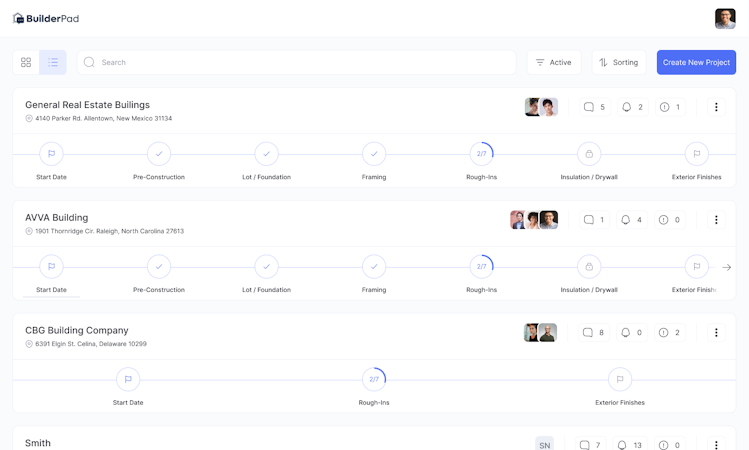Open comments for CBG Building Company
Image resolution: width=749 pixels, height=450 pixels.
pyautogui.click(x=594, y=332)
